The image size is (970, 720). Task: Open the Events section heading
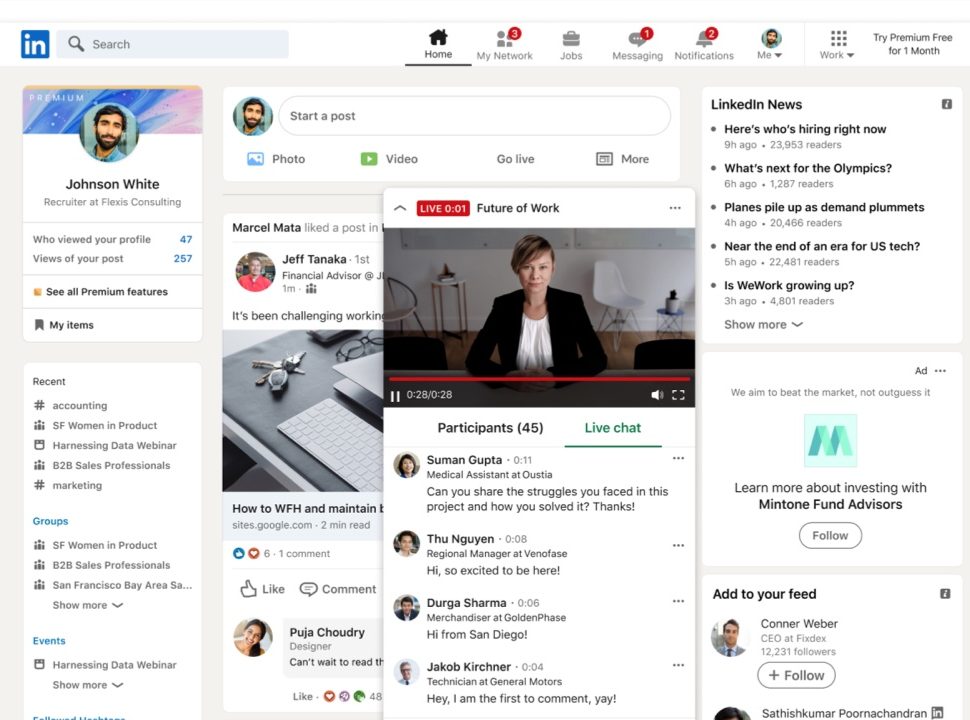pos(49,641)
